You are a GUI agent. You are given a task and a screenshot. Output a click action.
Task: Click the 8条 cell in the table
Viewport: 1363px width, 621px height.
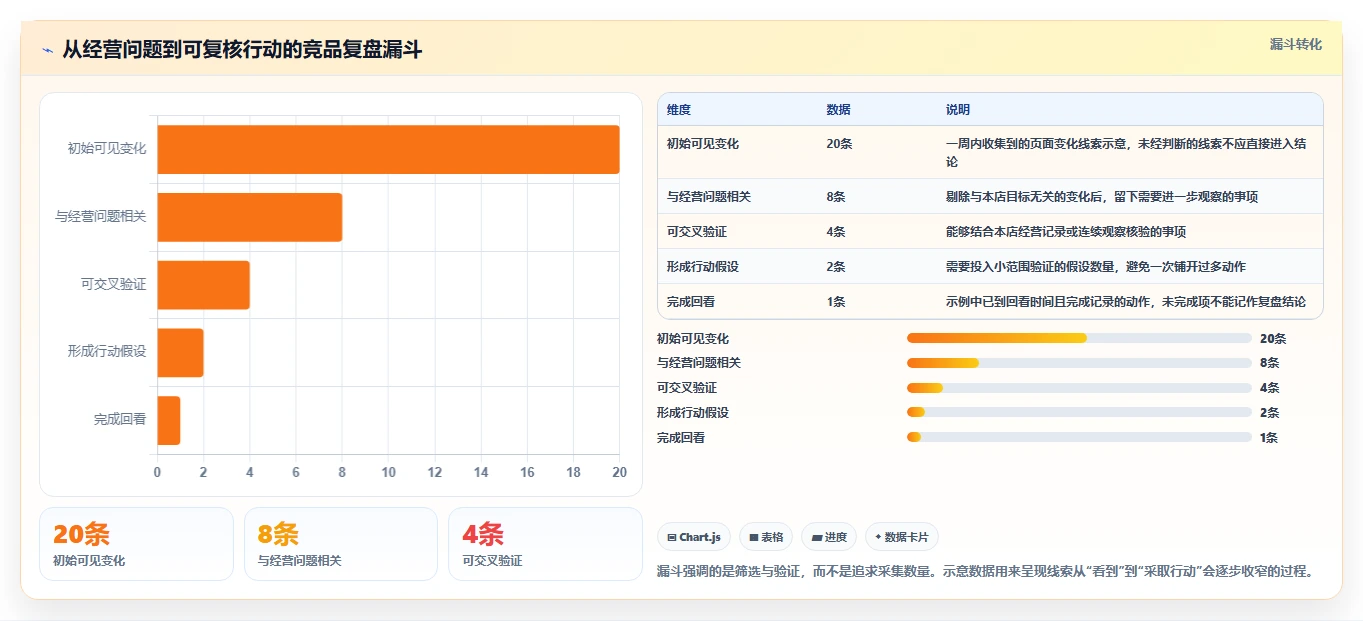(836, 197)
